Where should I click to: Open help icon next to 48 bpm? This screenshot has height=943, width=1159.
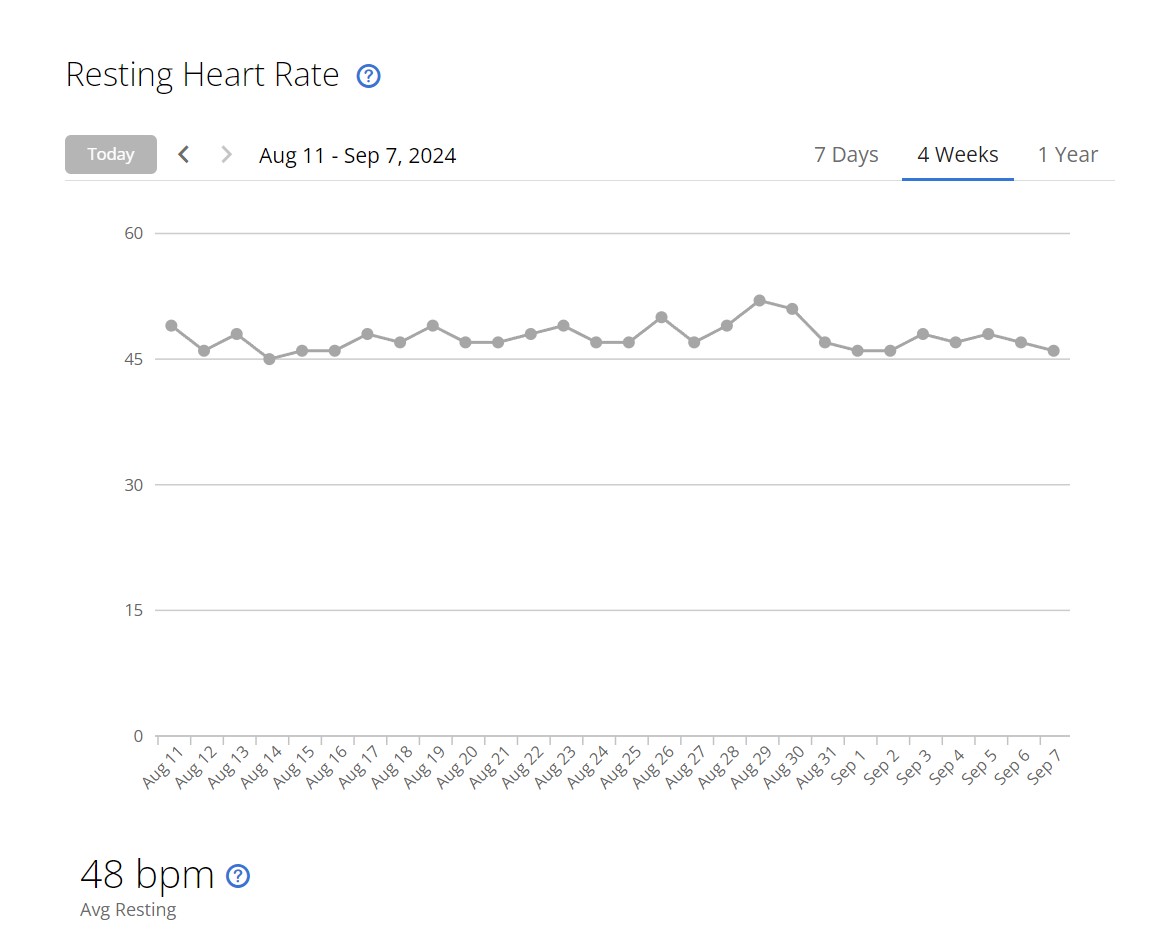pos(237,876)
